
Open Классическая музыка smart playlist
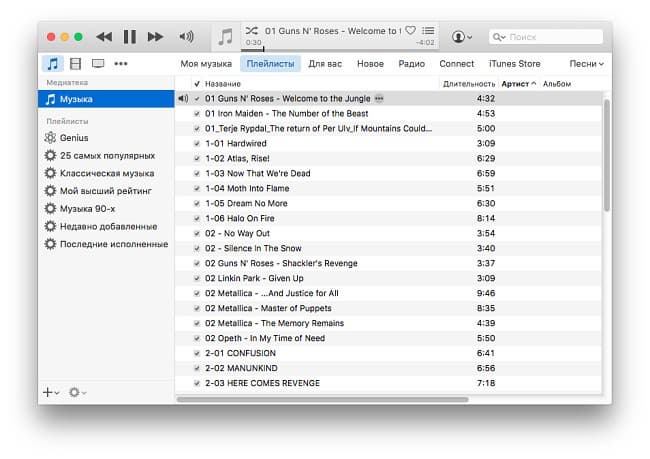(x=106, y=173)
